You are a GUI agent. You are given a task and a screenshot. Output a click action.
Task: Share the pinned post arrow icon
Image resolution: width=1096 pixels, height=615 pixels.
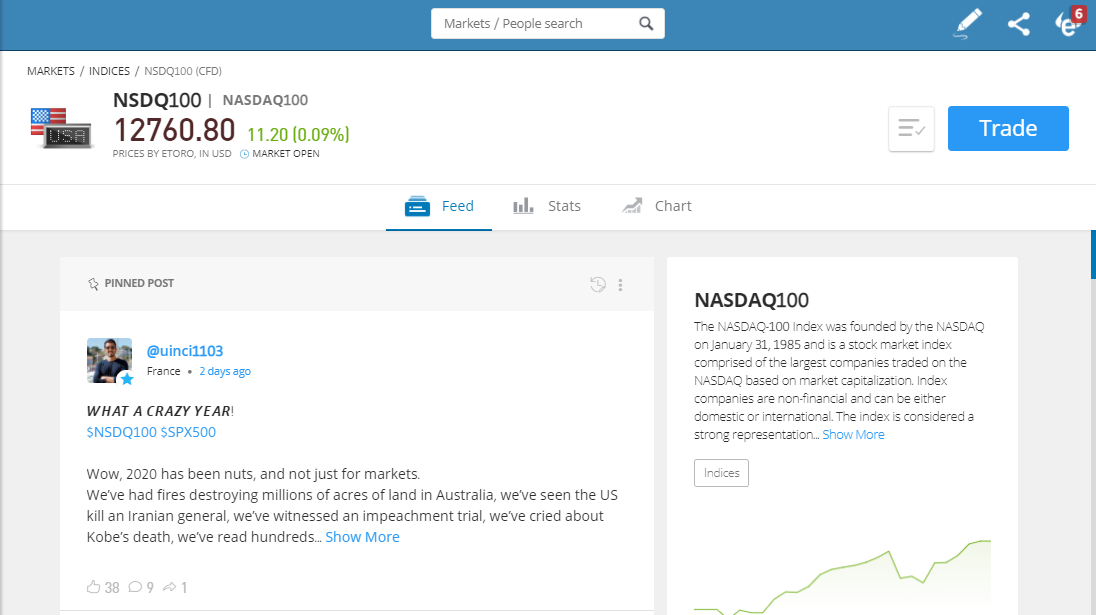click(169, 587)
